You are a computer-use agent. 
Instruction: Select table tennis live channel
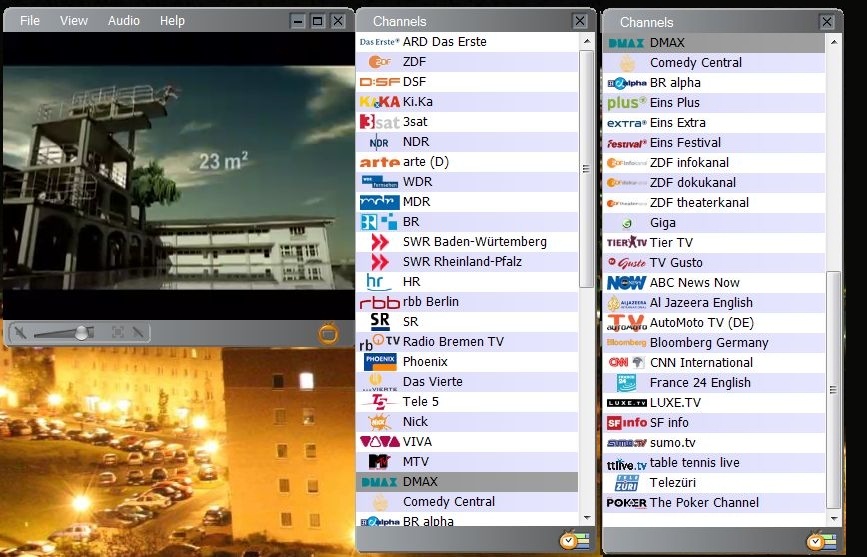714,462
